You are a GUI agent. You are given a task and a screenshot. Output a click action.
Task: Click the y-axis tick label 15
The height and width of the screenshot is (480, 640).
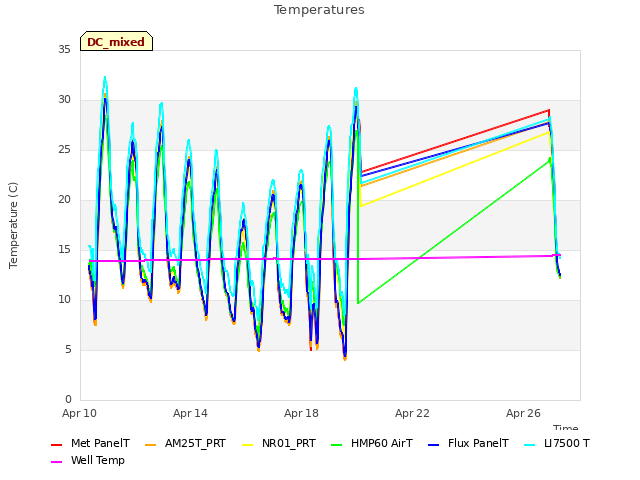point(64,250)
